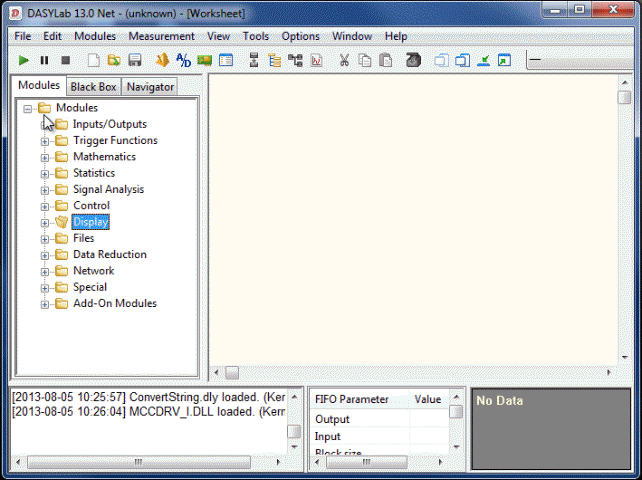This screenshot has height=480, width=642.
Task: Open the File menu
Action: tap(23, 36)
